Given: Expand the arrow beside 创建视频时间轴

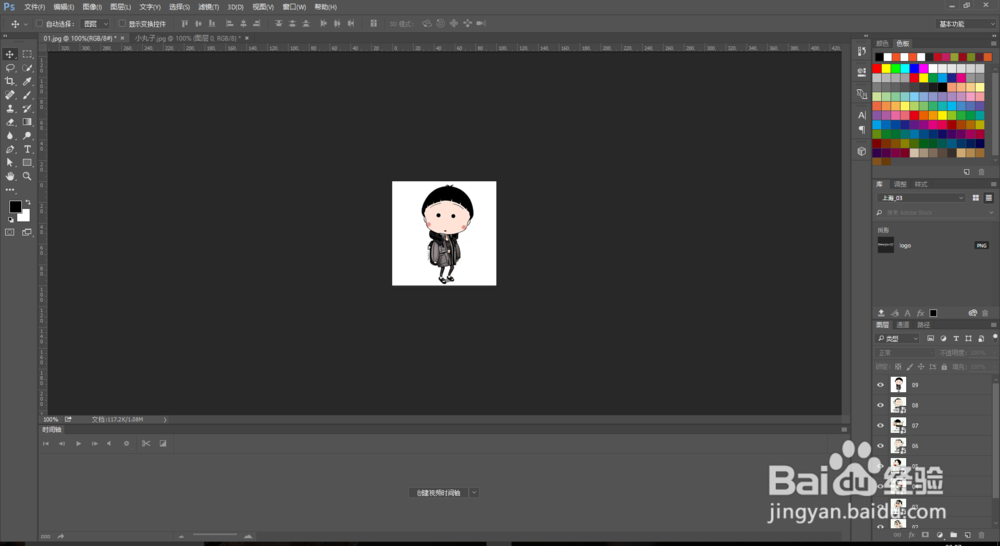Looking at the screenshot, I should coord(474,492).
